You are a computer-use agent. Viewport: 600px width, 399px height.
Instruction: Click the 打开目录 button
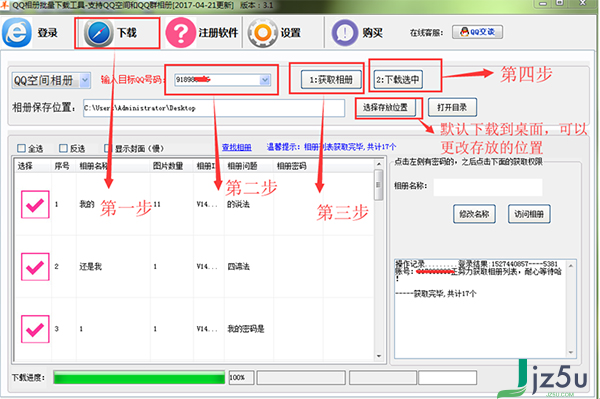pos(452,107)
